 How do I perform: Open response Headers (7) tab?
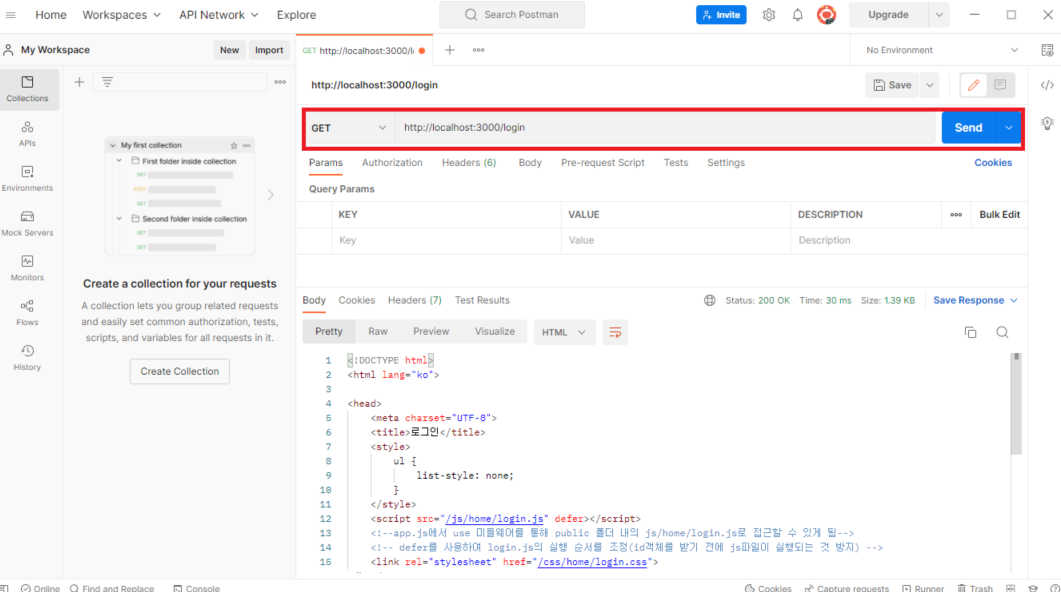pyautogui.click(x=415, y=300)
